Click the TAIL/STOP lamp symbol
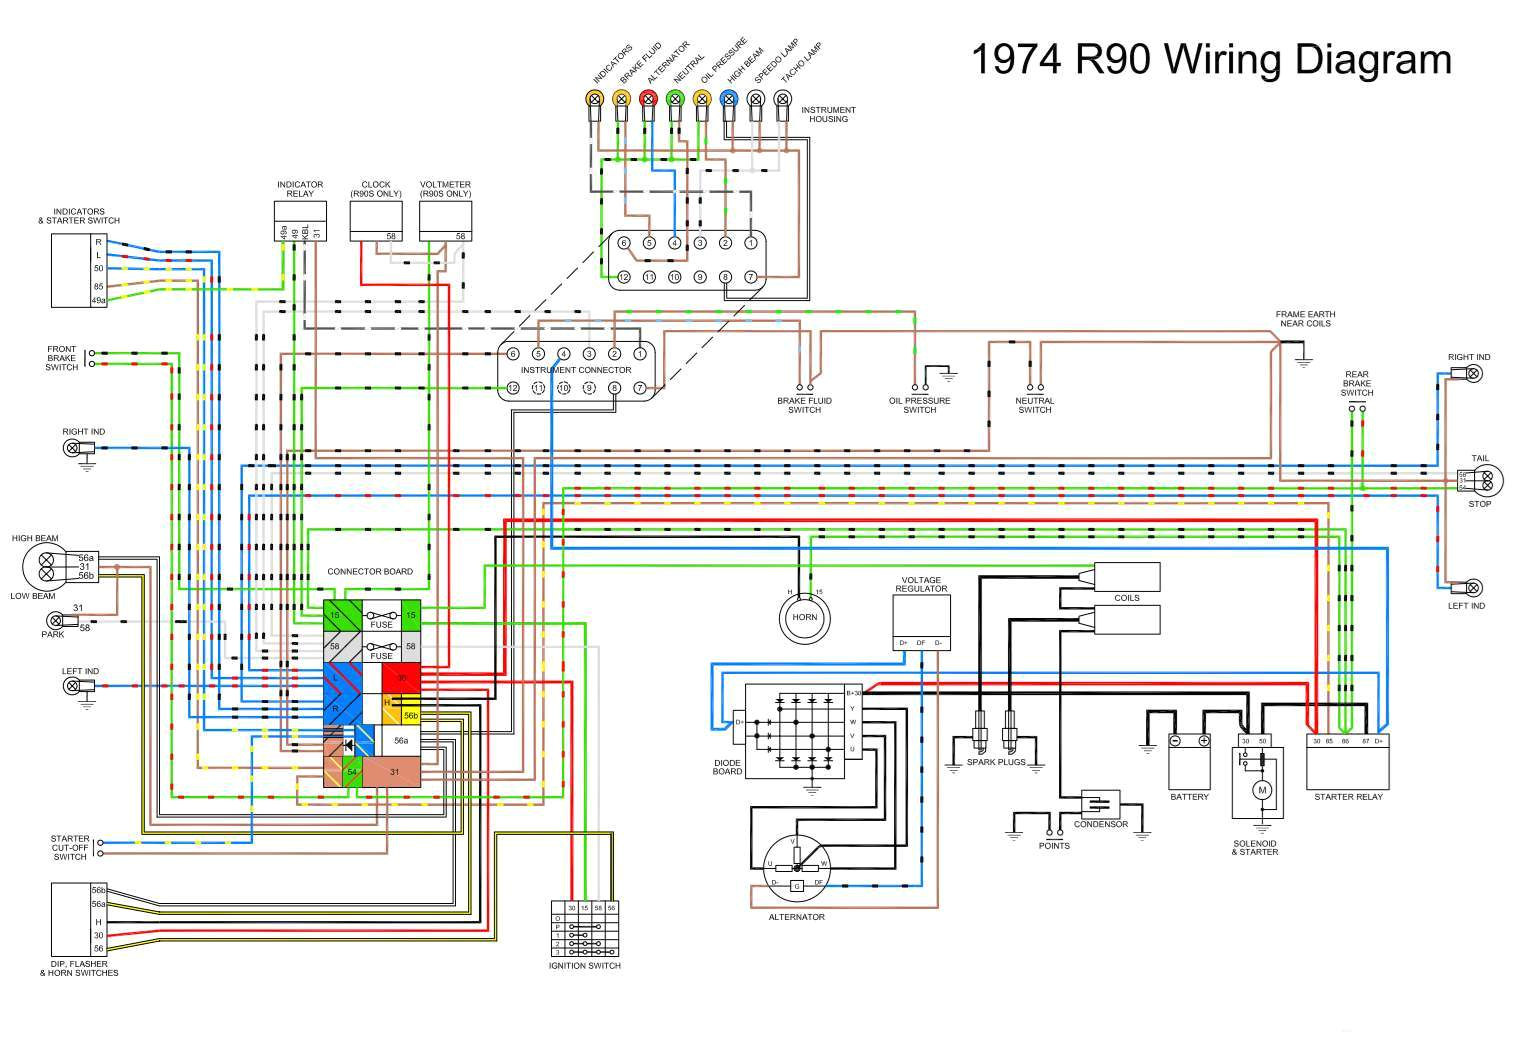Image resolution: width=1515 pixels, height=1050 pixels. tap(1488, 482)
